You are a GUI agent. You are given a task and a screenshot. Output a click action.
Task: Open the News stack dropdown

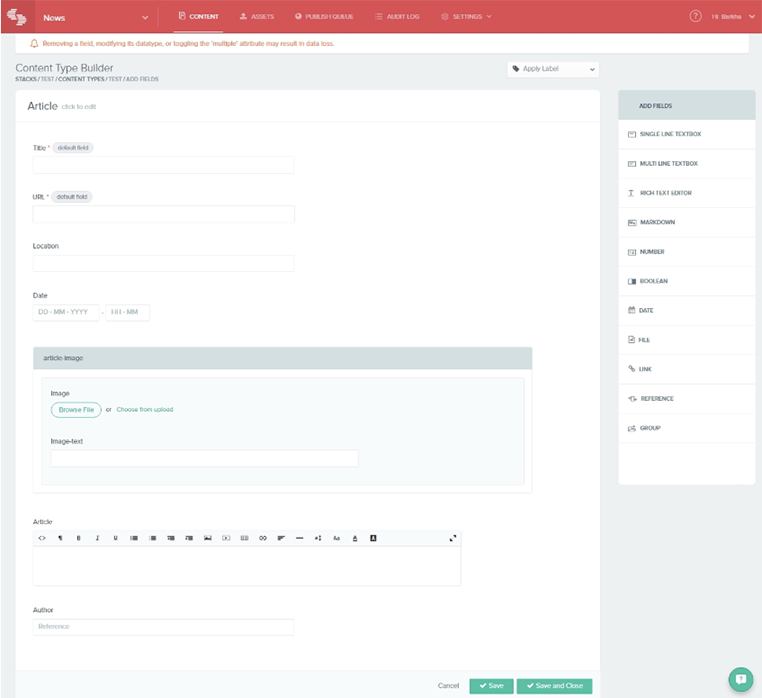click(x=96, y=17)
